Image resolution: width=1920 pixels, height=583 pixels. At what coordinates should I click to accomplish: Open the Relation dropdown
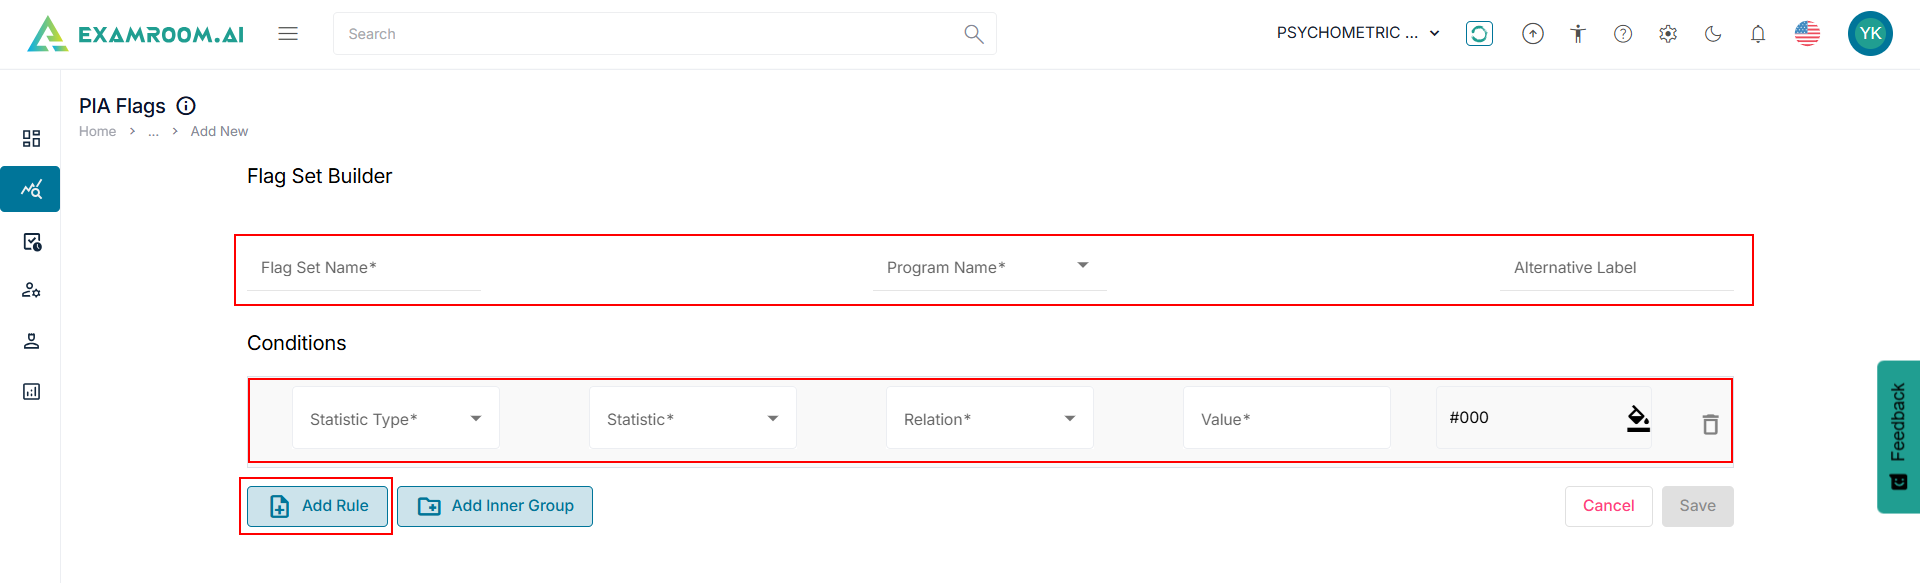pyautogui.click(x=989, y=419)
